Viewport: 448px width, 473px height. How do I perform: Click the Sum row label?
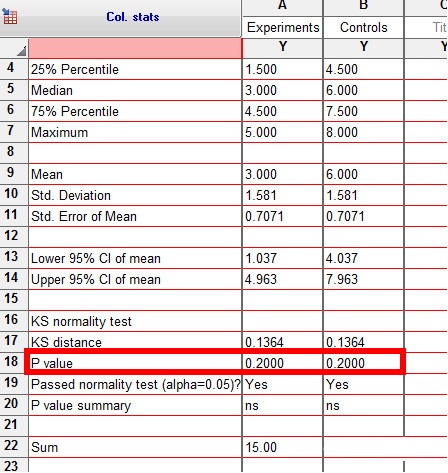(44, 447)
